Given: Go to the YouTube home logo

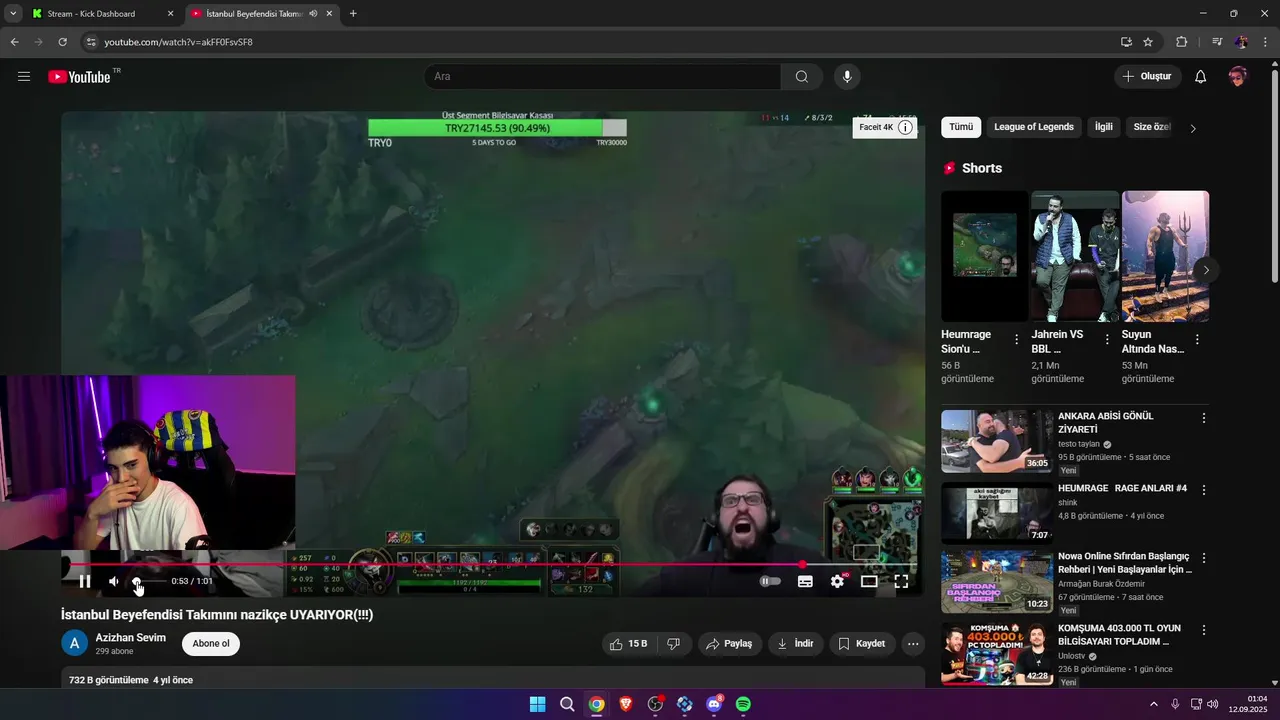Looking at the screenshot, I should (x=79, y=77).
